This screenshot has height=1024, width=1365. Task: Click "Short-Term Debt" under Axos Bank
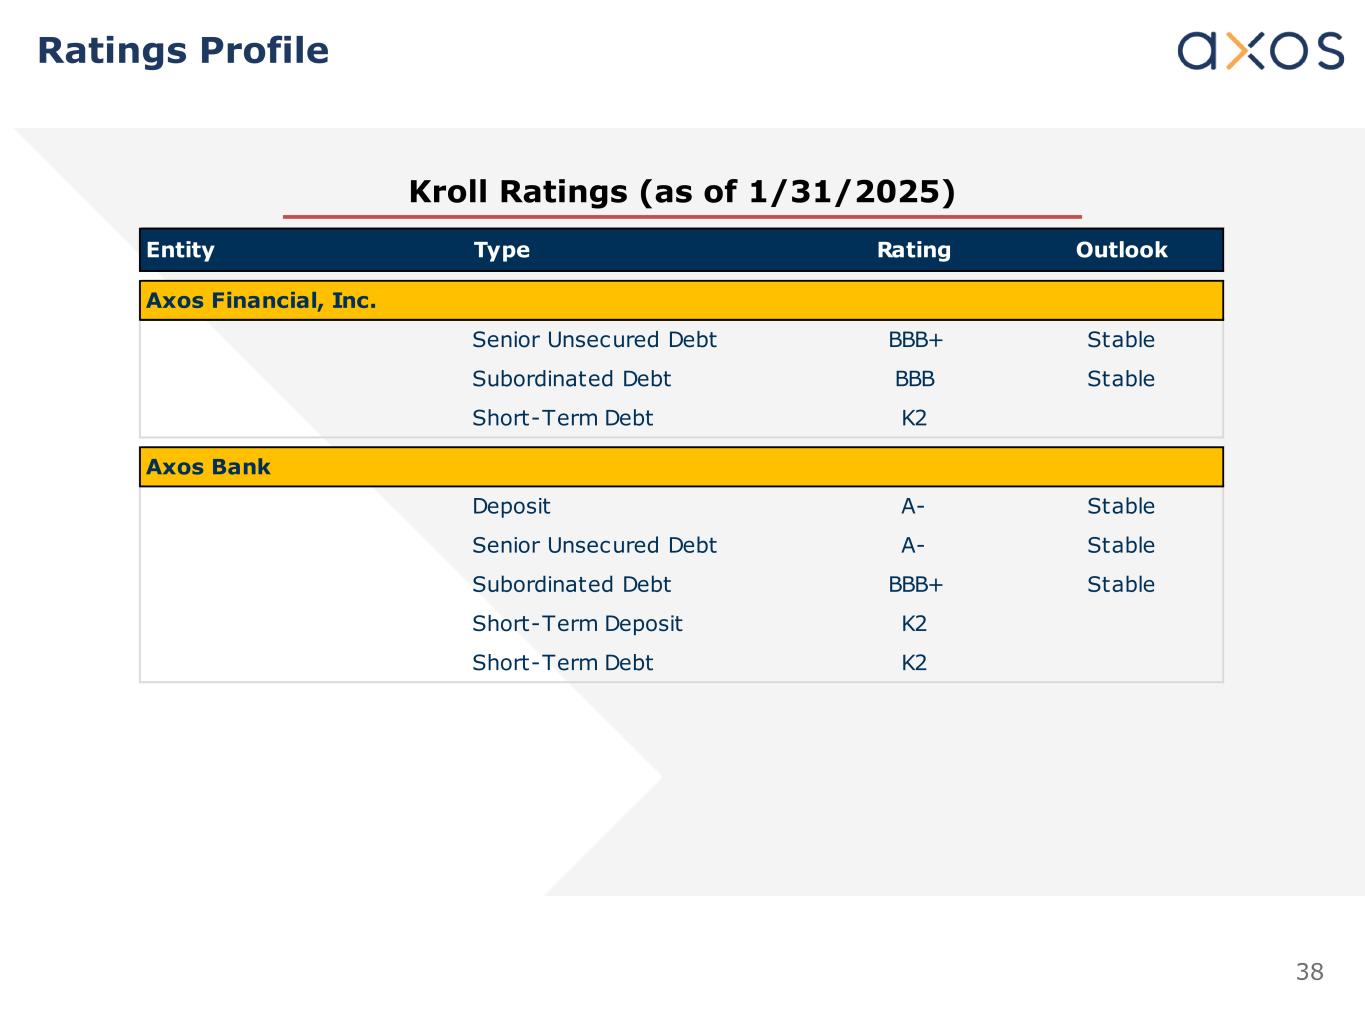(562, 663)
